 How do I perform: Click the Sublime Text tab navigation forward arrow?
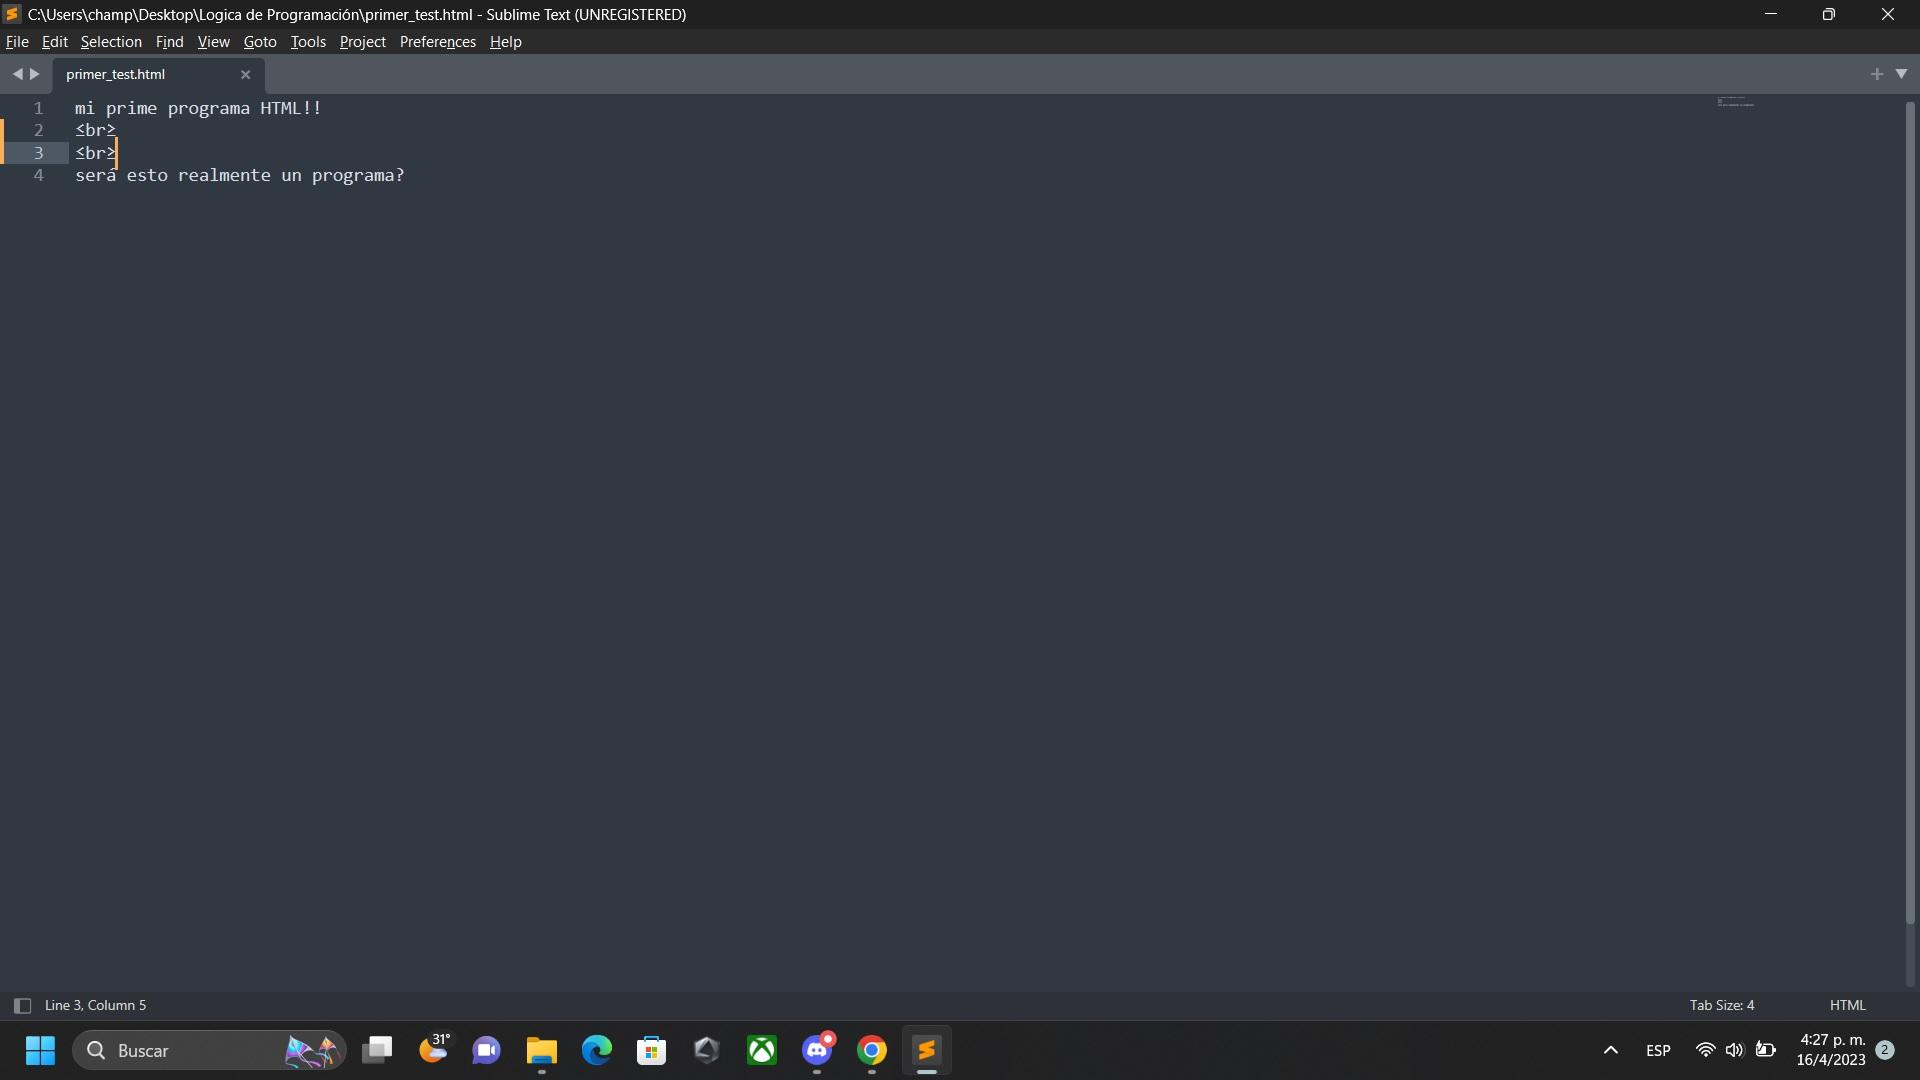point(36,73)
